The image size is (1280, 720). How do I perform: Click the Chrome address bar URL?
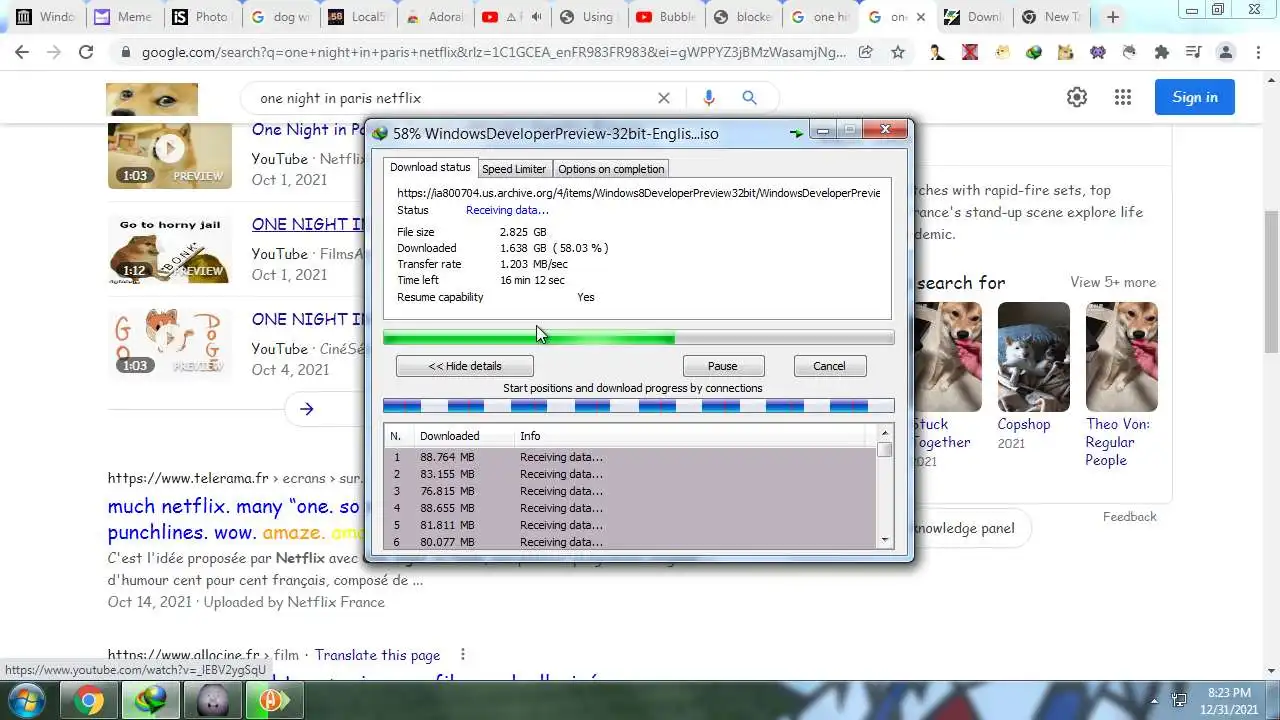click(494, 52)
